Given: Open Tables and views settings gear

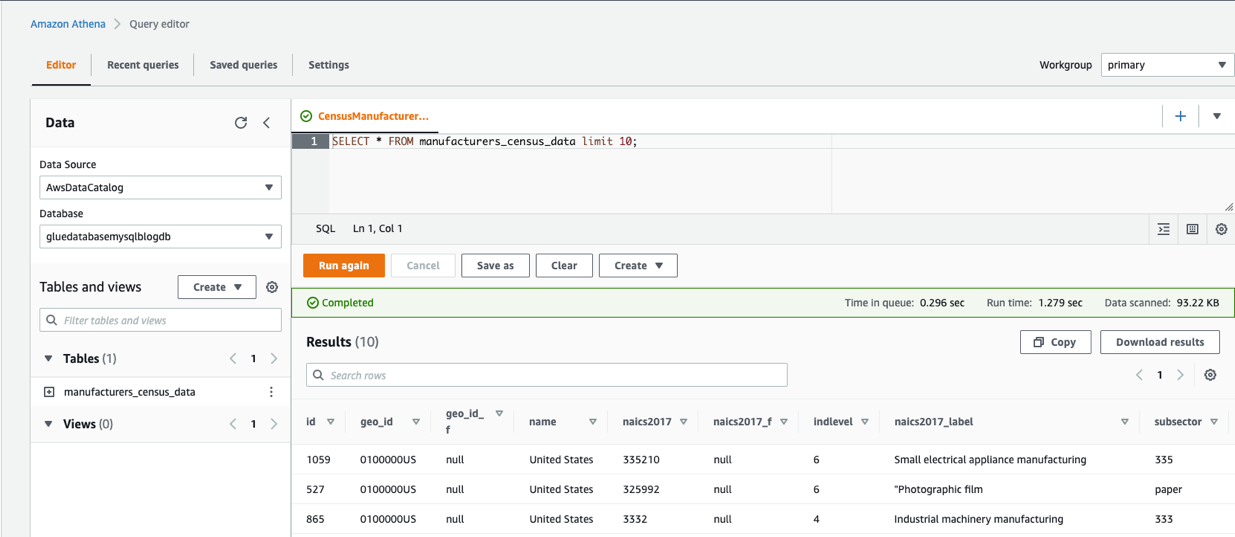Looking at the screenshot, I should click(272, 287).
